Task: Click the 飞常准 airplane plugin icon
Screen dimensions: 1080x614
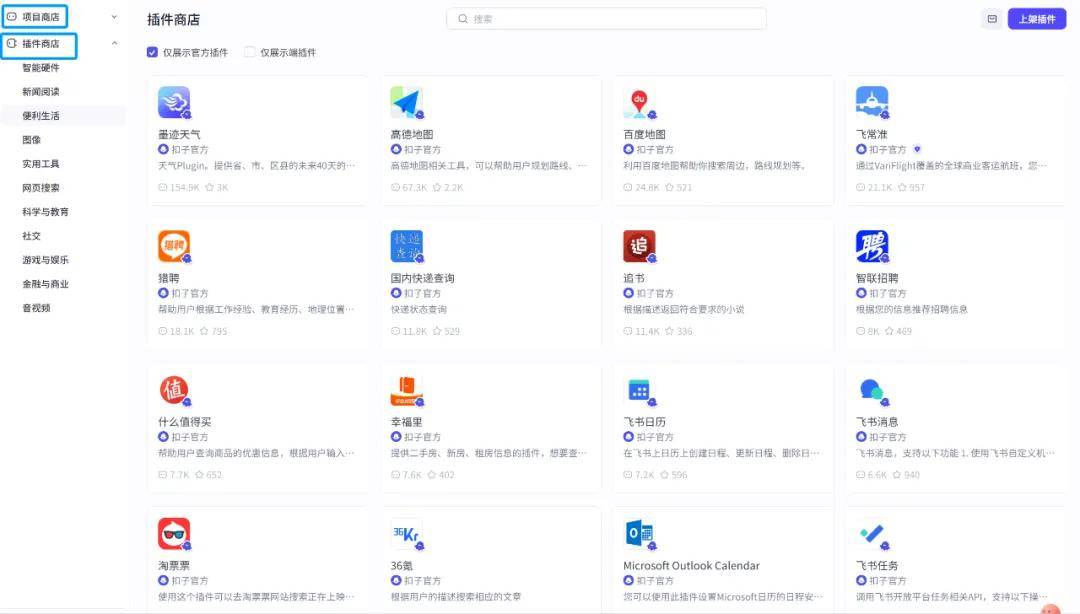Action: (x=872, y=100)
